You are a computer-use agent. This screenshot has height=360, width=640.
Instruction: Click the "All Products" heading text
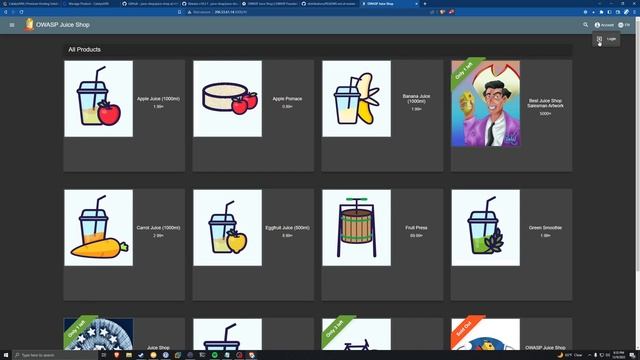coord(84,49)
